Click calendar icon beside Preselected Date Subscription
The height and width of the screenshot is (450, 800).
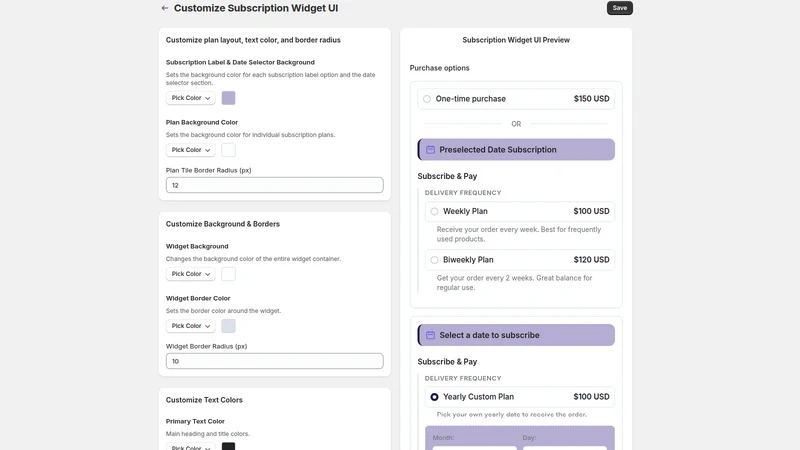click(430, 149)
